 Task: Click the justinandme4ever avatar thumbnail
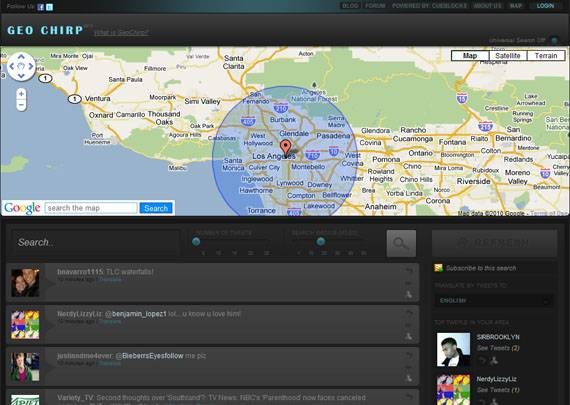[25, 366]
